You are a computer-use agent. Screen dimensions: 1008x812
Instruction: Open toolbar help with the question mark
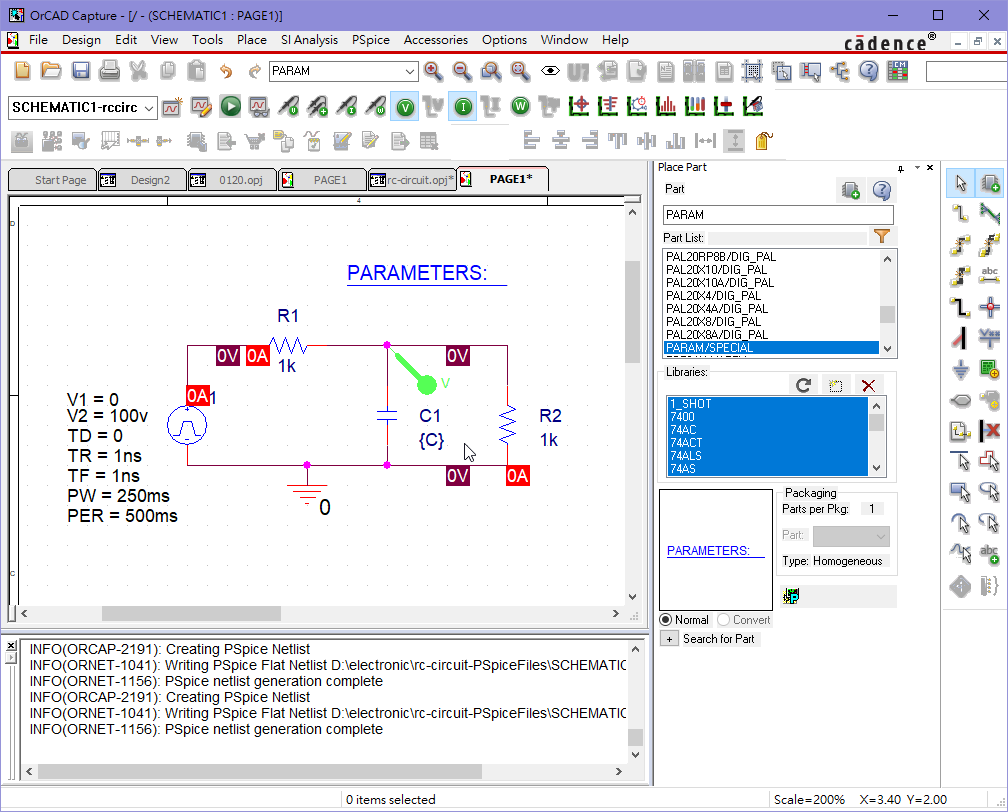868,71
